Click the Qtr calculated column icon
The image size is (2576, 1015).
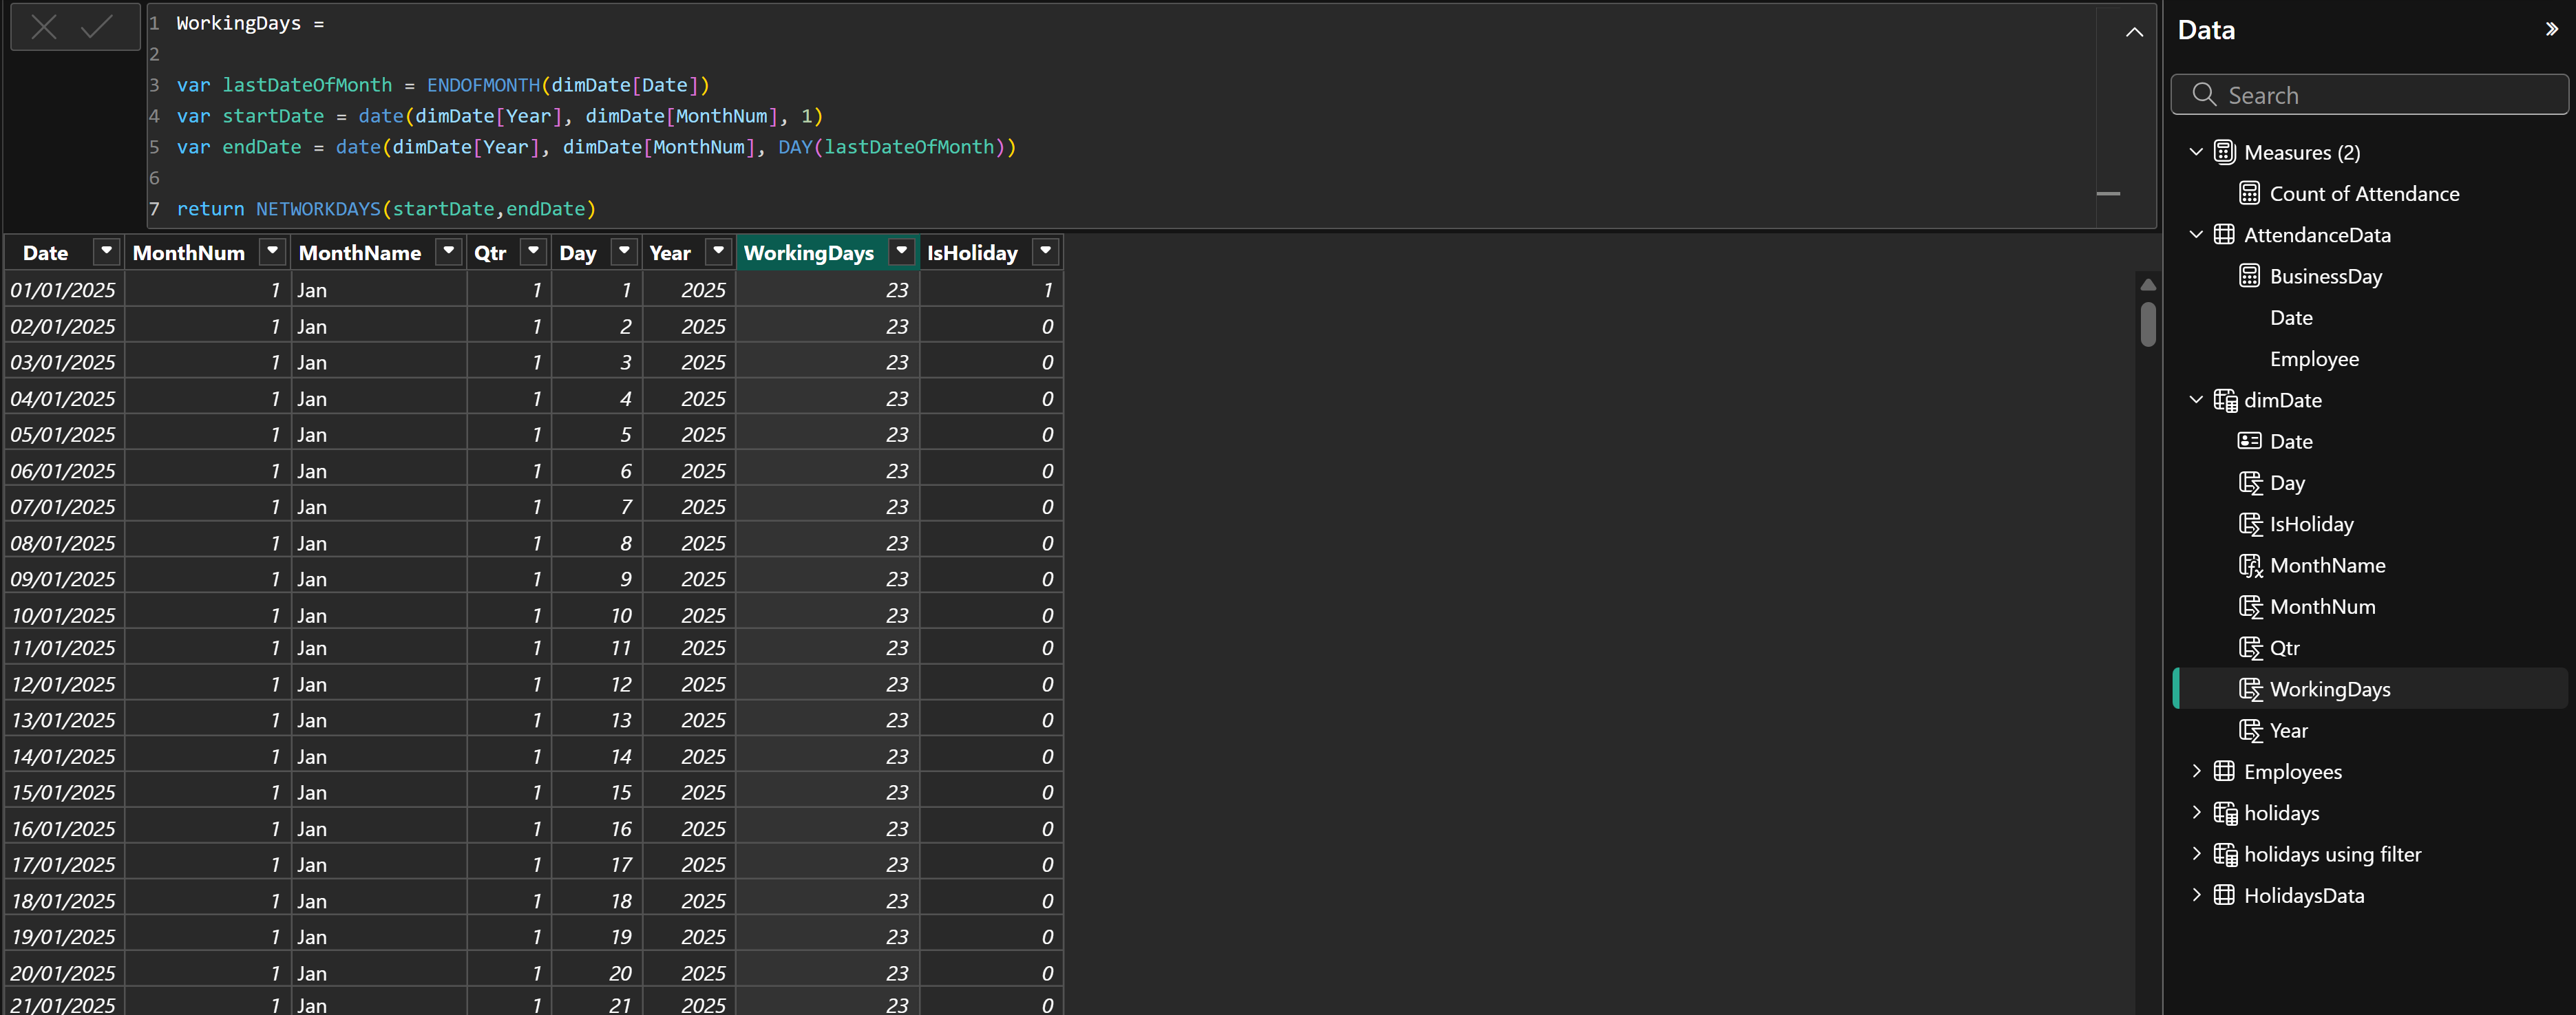2250,648
